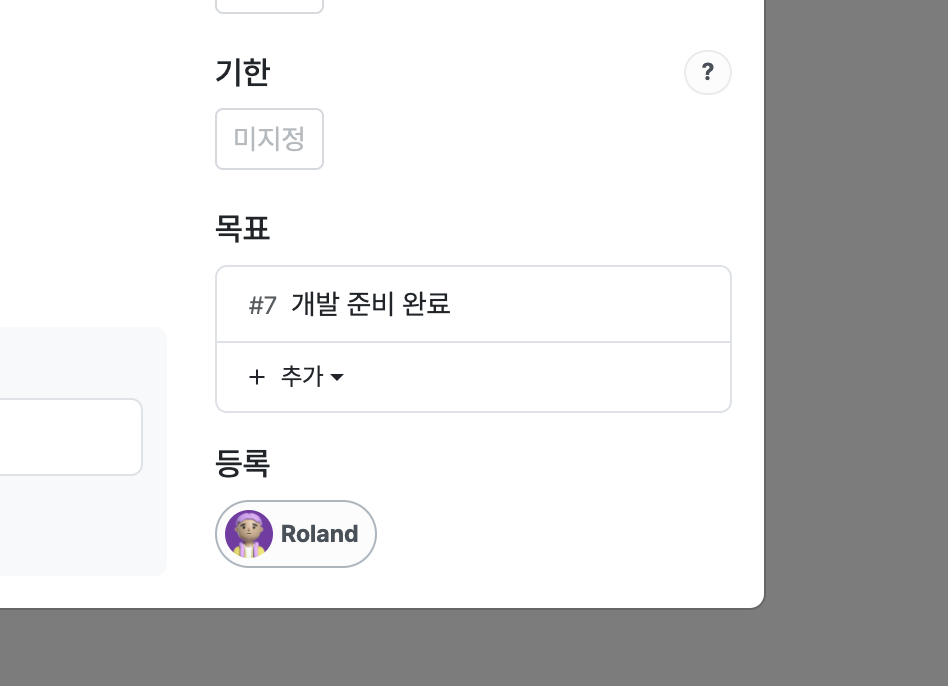Image resolution: width=948 pixels, height=686 pixels.
Task: Click the 목표 section heading
Action: pos(242,228)
